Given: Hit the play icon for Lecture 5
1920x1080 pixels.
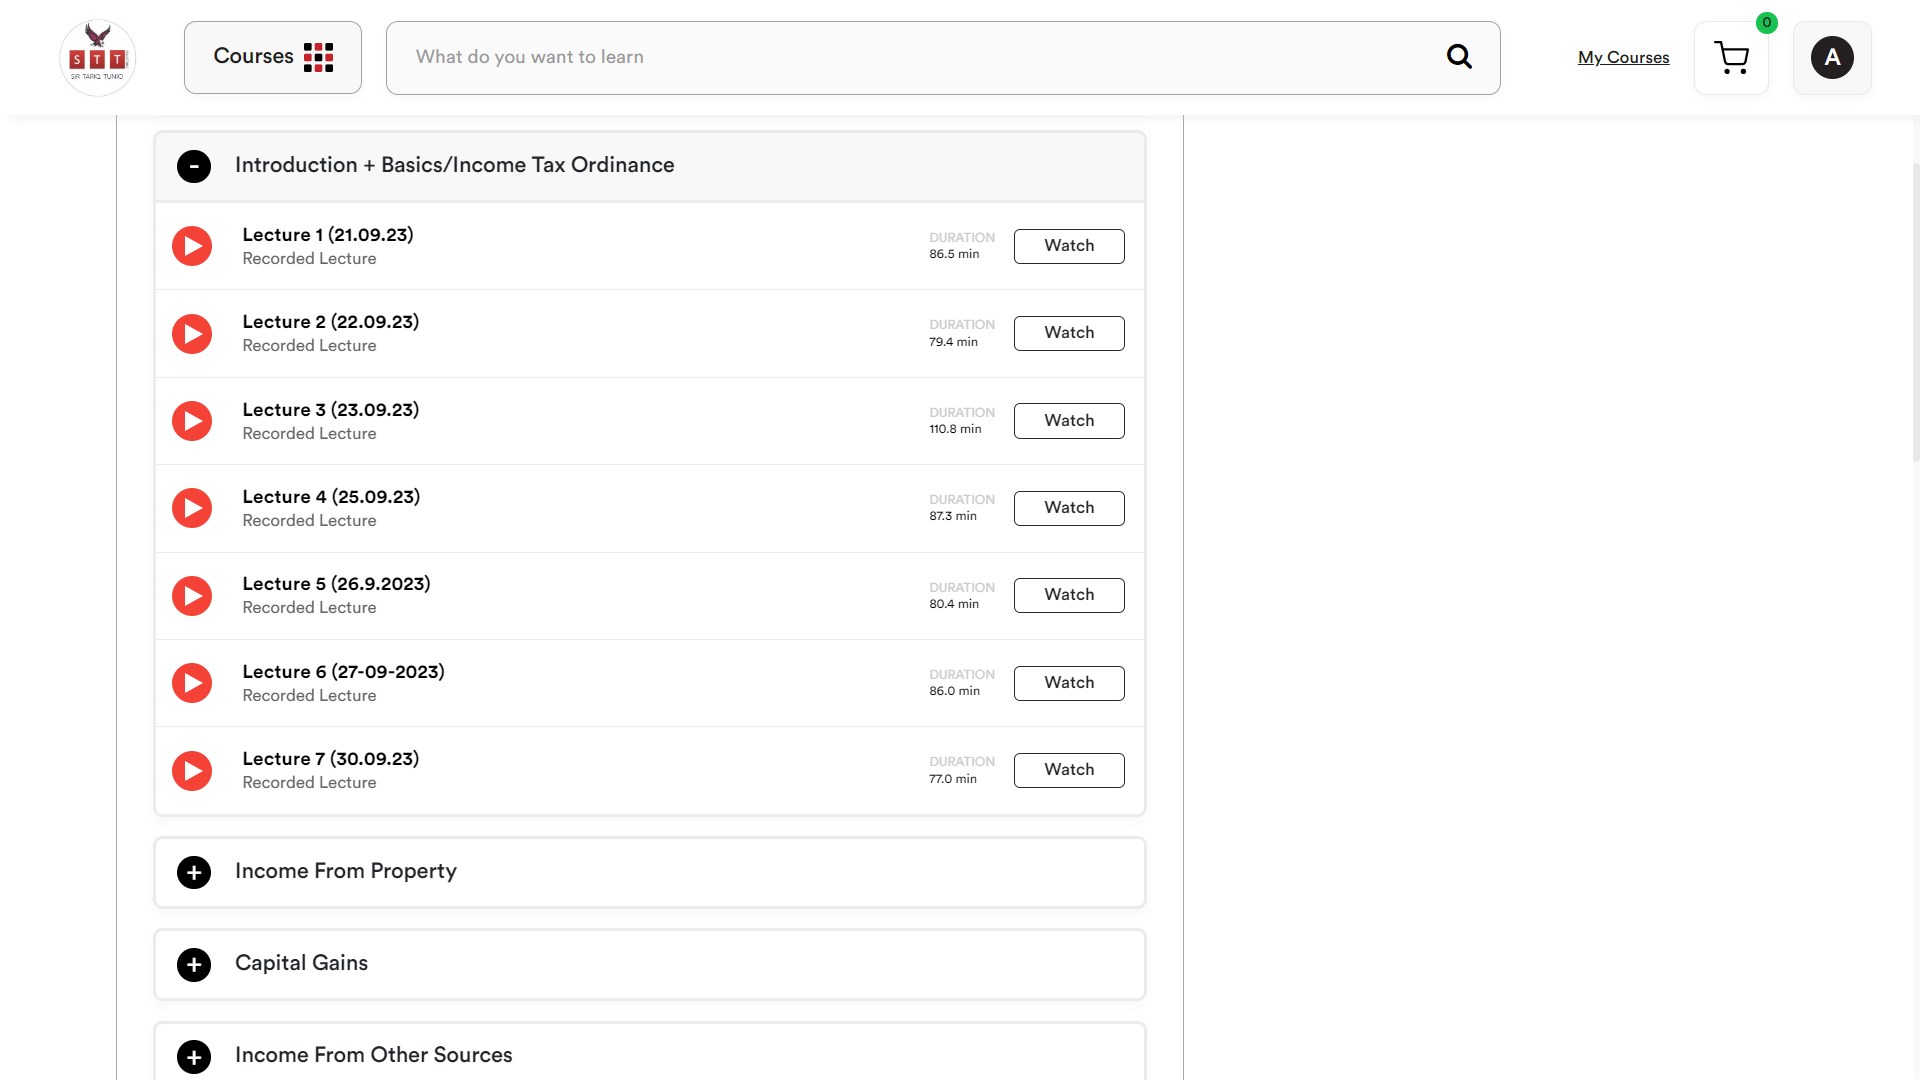Looking at the screenshot, I should [x=192, y=596].
